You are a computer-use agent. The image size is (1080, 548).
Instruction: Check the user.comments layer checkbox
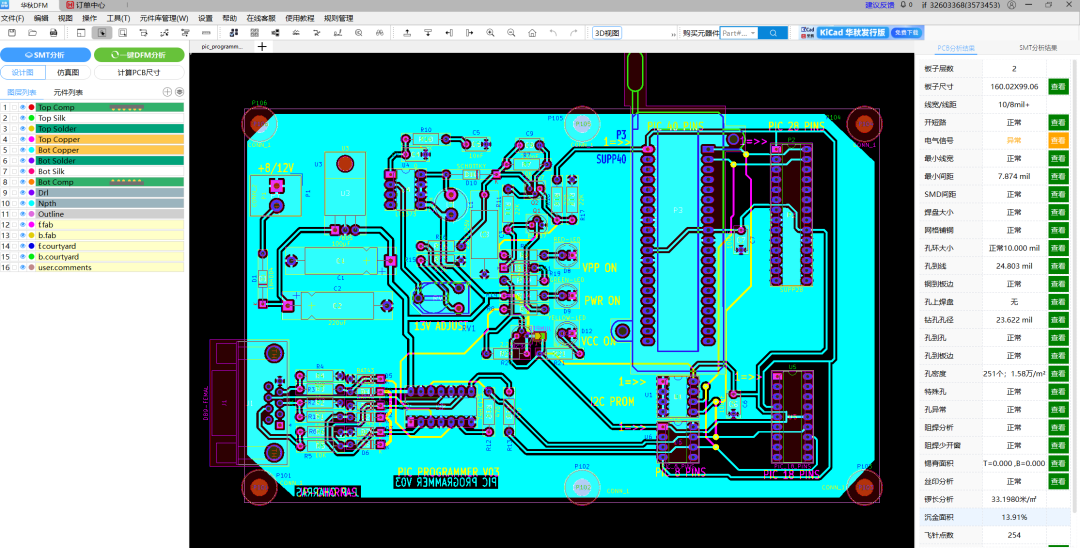coord(14,267)
